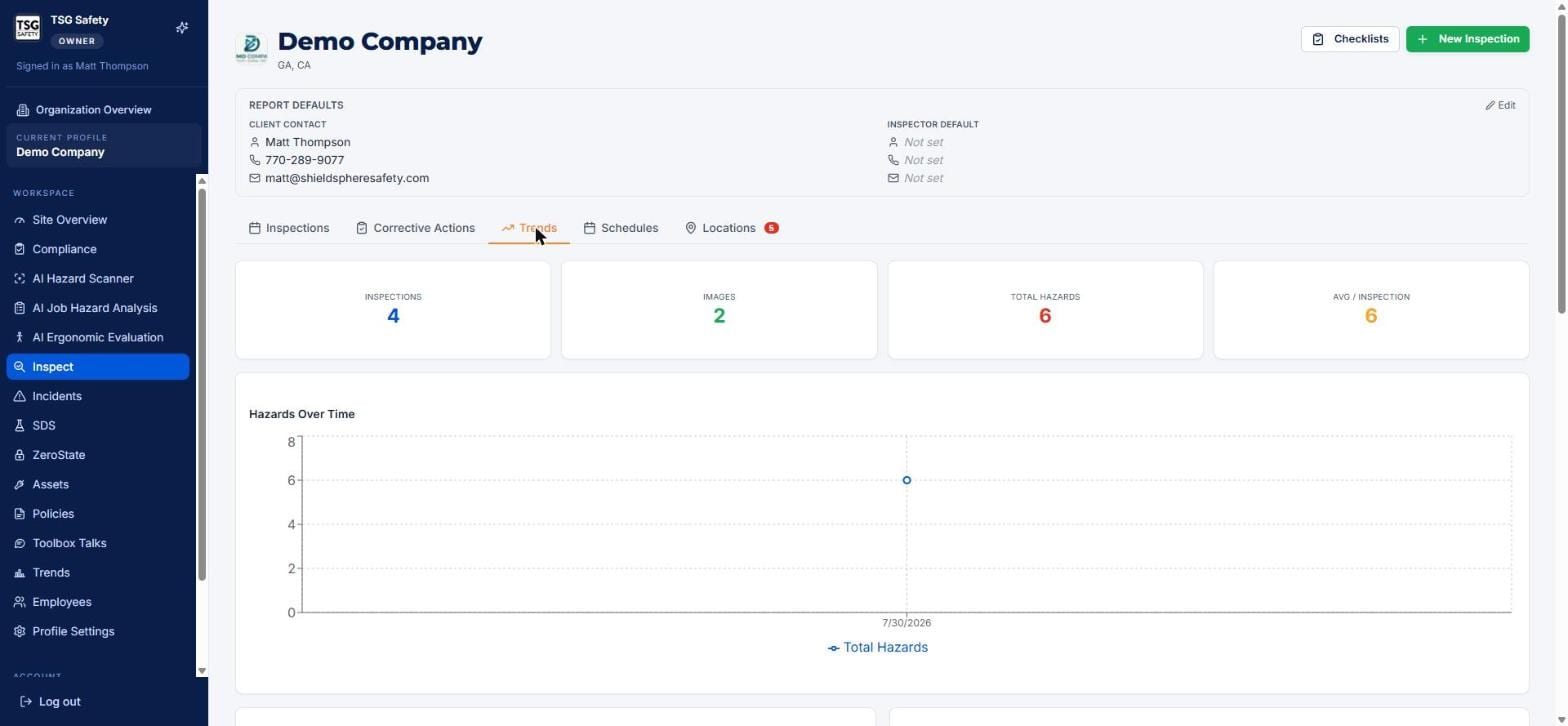Viewport: 1568px width, 726px height.
Task: Open the Schedules tab
Action: pyautogui.click(x=621, y=228)
